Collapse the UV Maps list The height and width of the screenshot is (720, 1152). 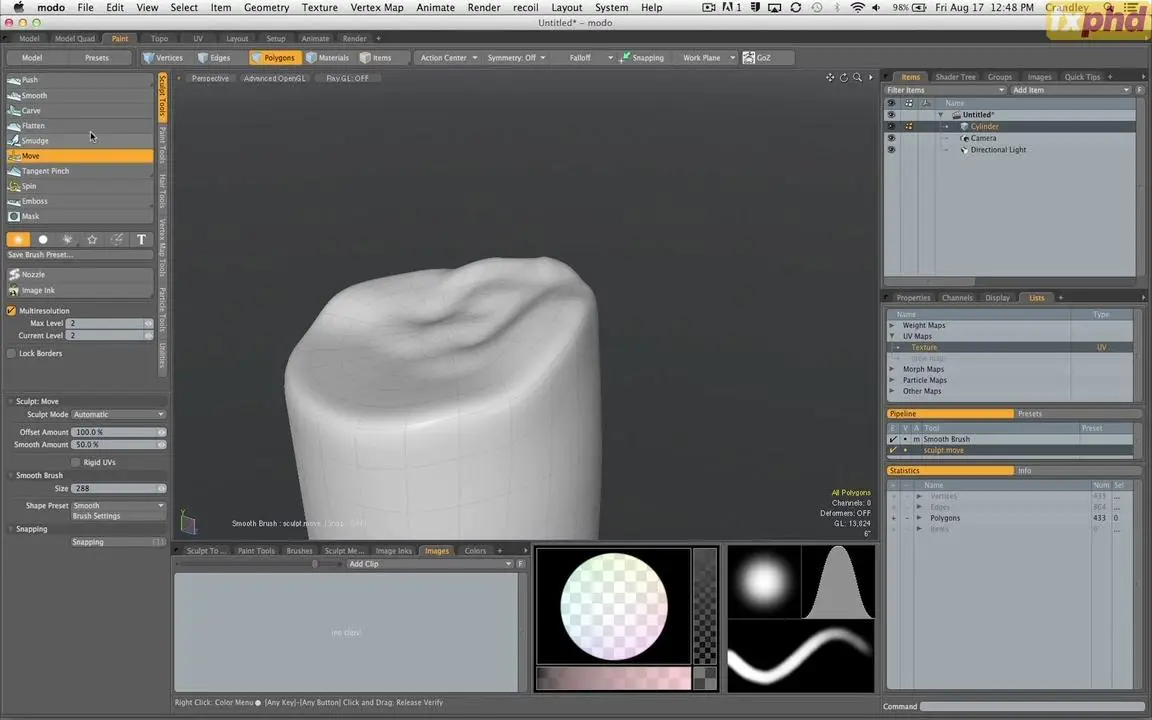(x=892, y=336)
